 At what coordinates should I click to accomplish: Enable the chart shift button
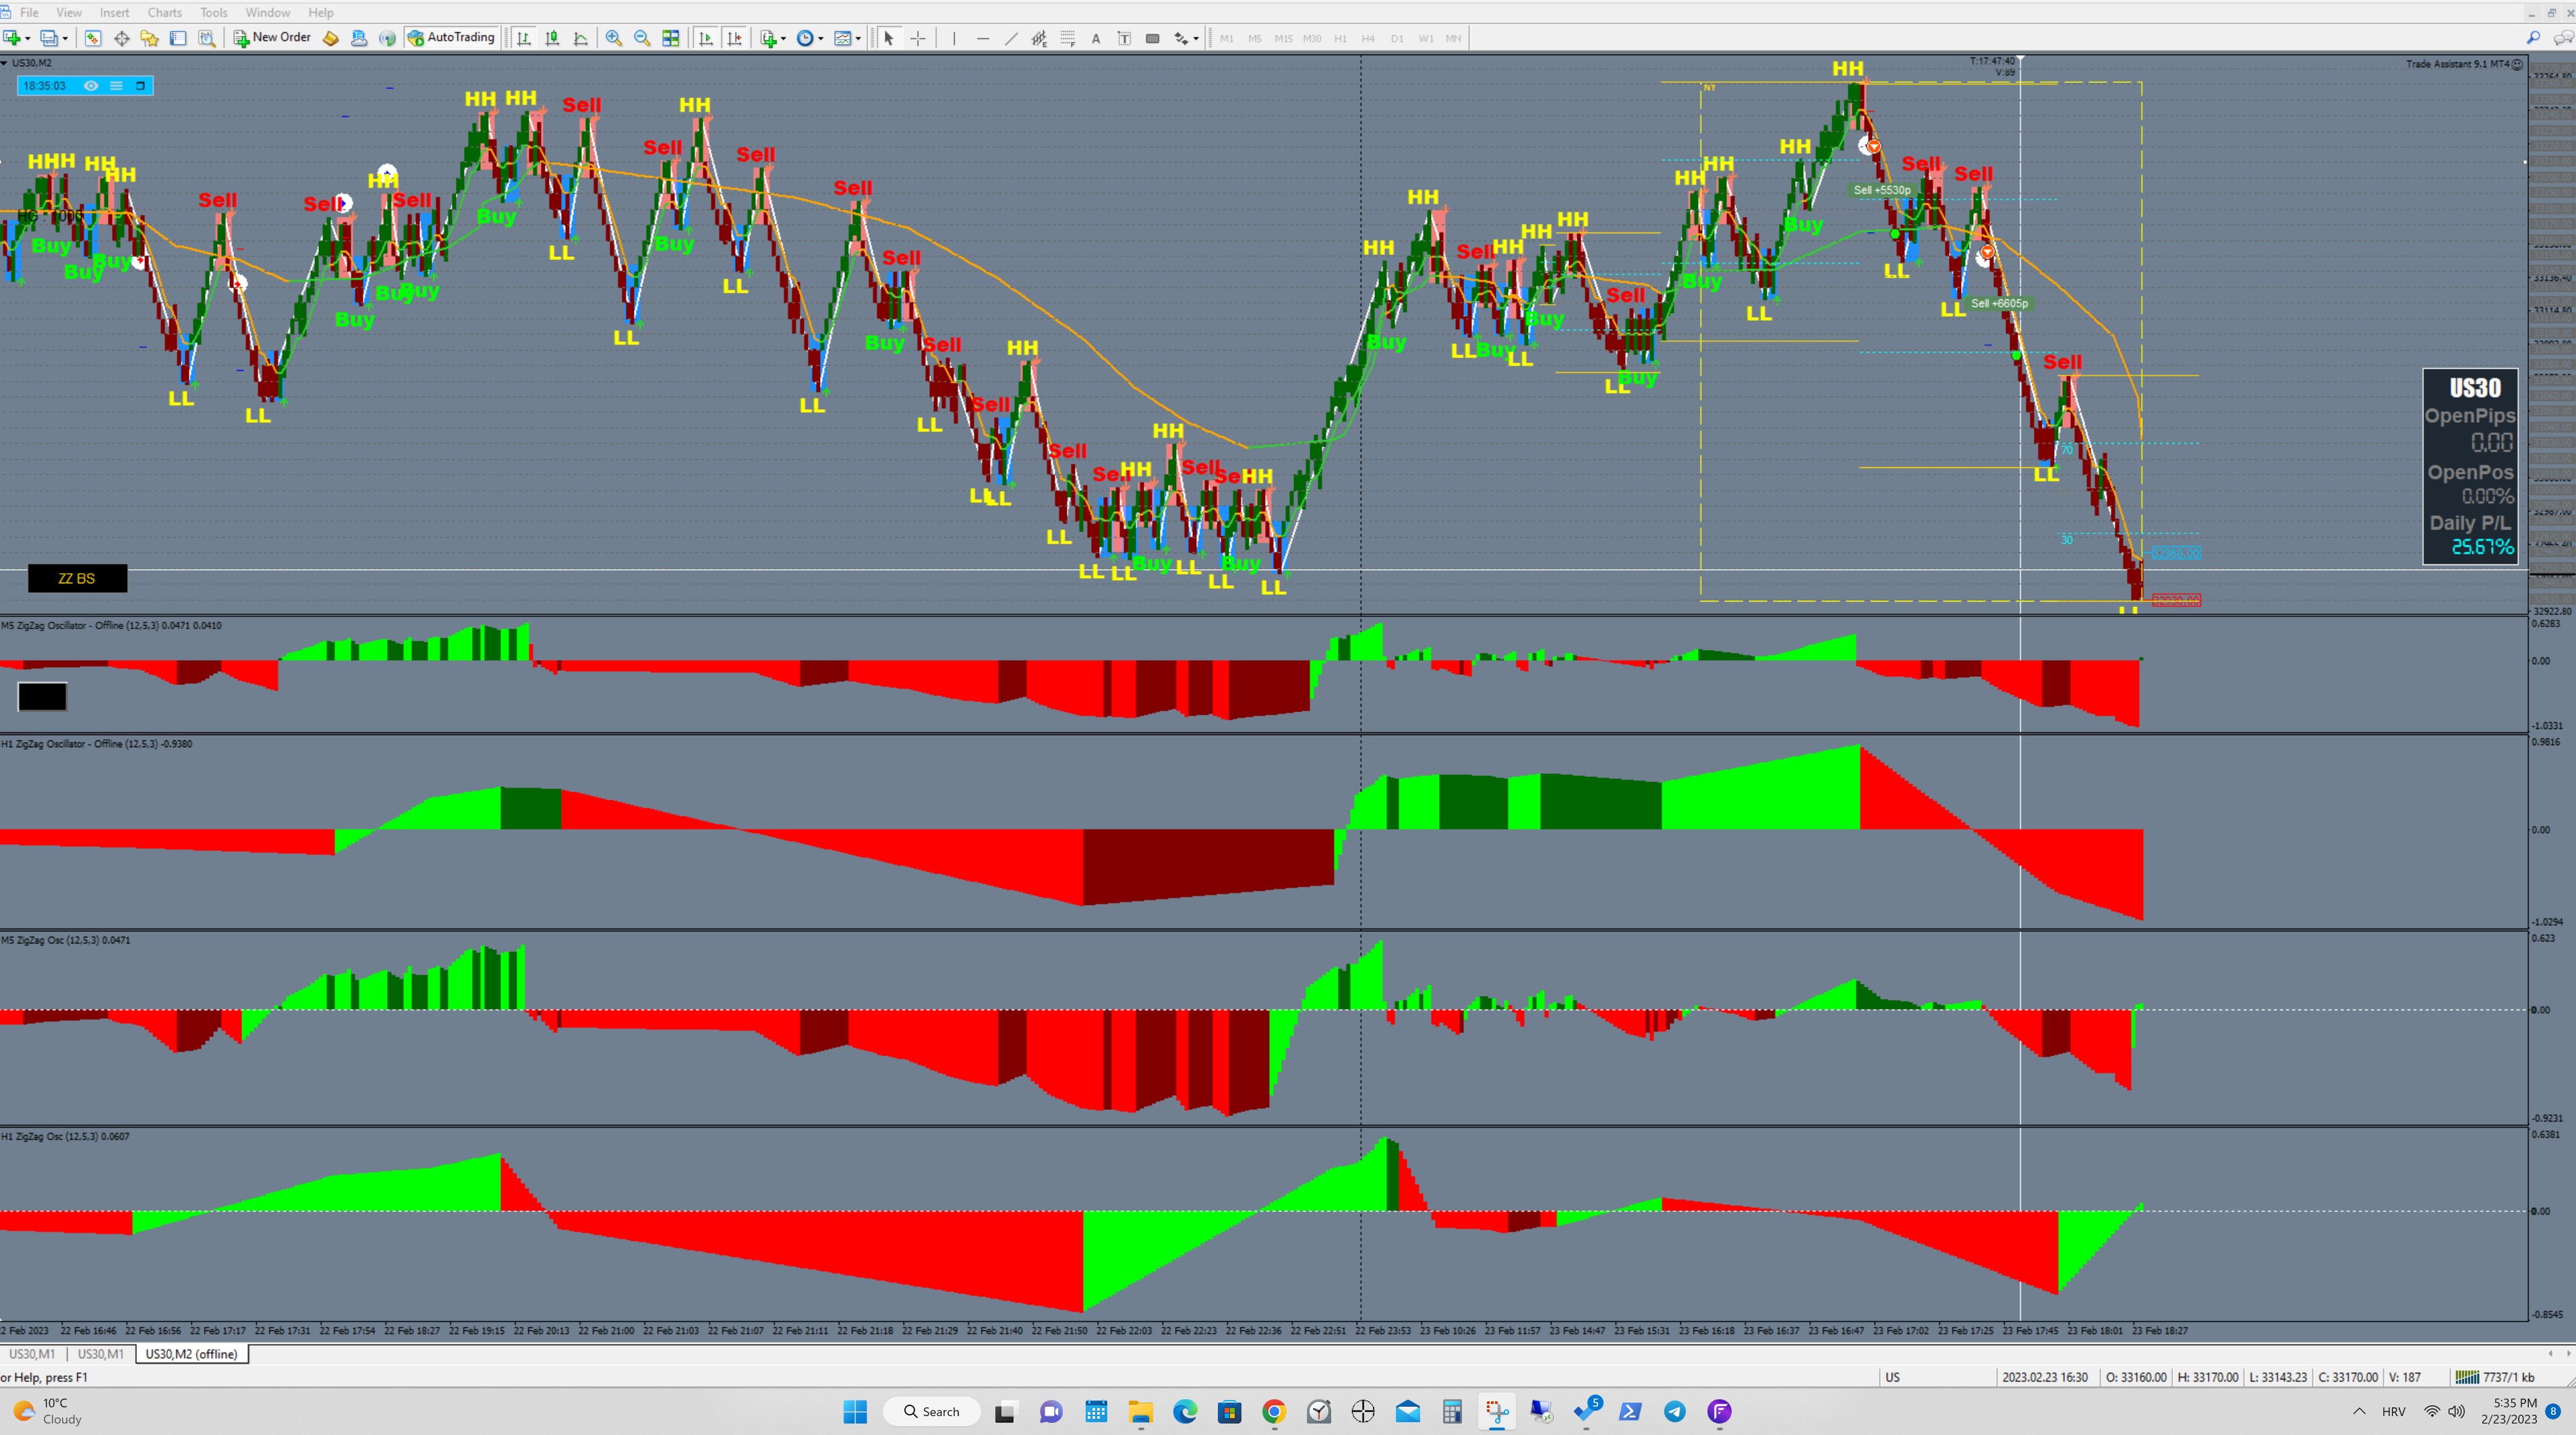click(x=734, y=38)
